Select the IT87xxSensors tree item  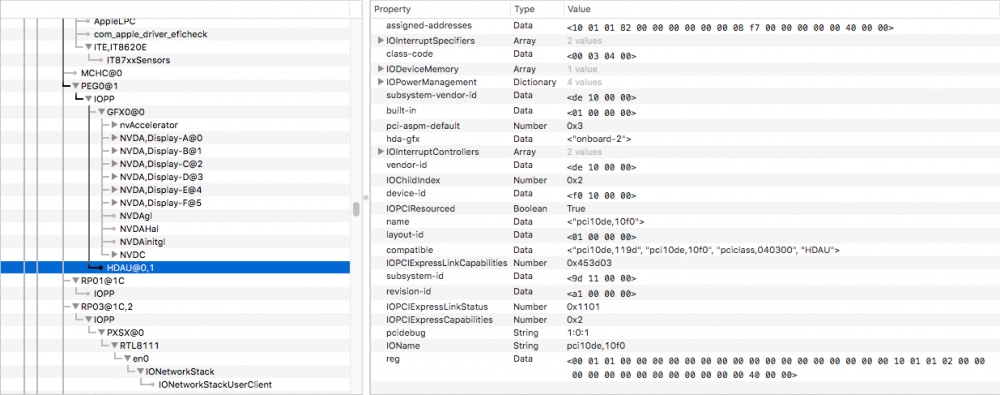[138, 60]
